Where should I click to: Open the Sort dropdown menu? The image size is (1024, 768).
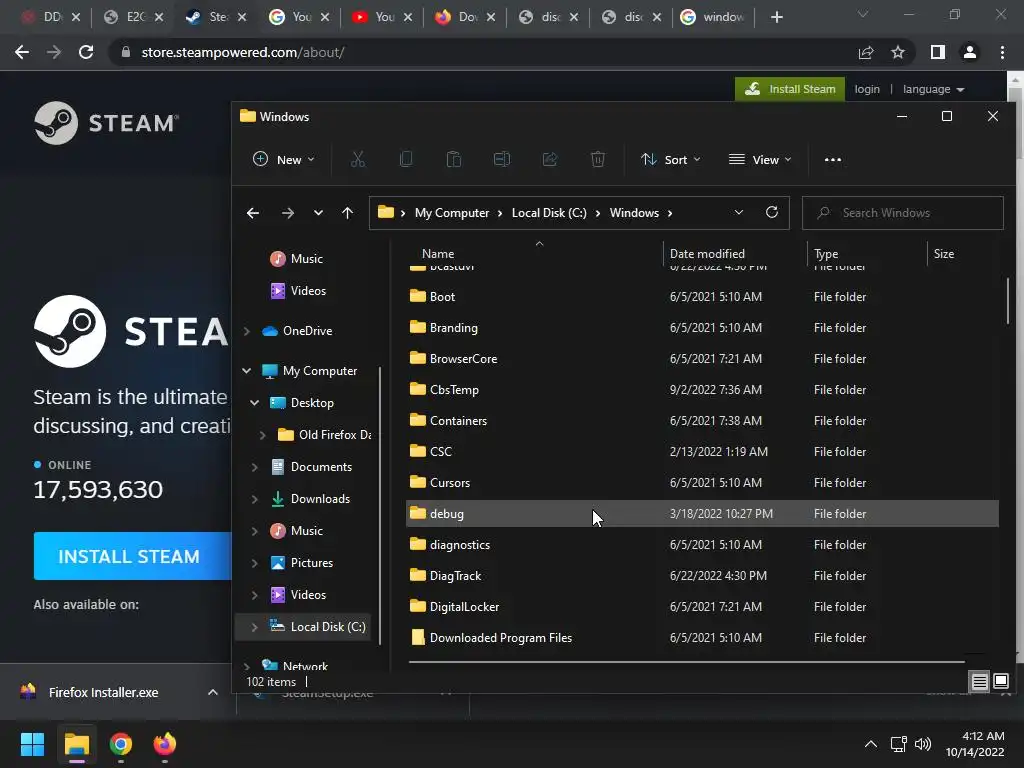pyautogui.click(x=671, y=159)
